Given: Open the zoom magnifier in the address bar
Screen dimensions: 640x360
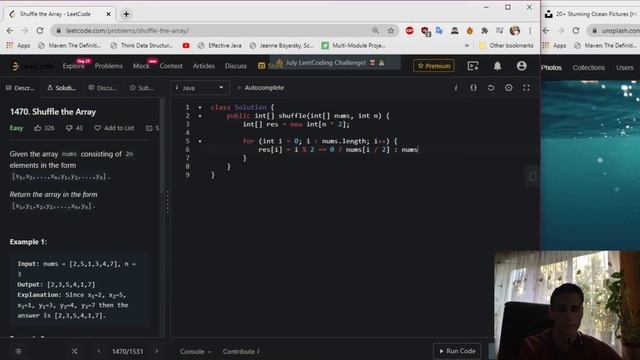Looking at the screenshot, I should click(376, 31).
